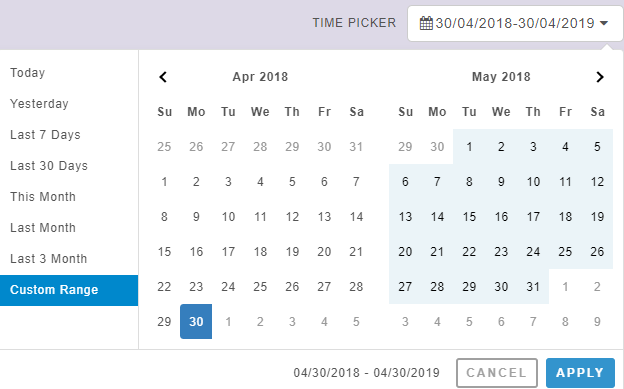
Task: Cancel the date selection
Action: click(x=497, y=373)
